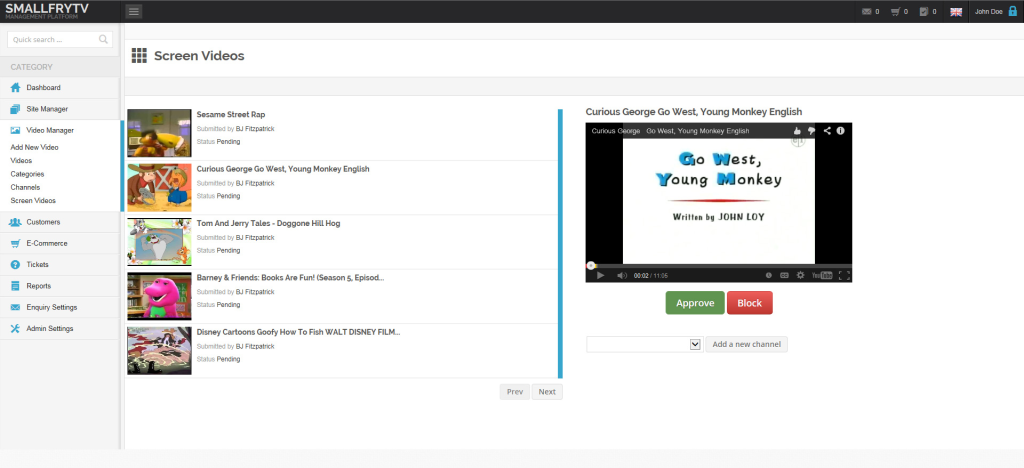Enter fullscreen mode in video player

pyautogui.click(x=844, y=275)
